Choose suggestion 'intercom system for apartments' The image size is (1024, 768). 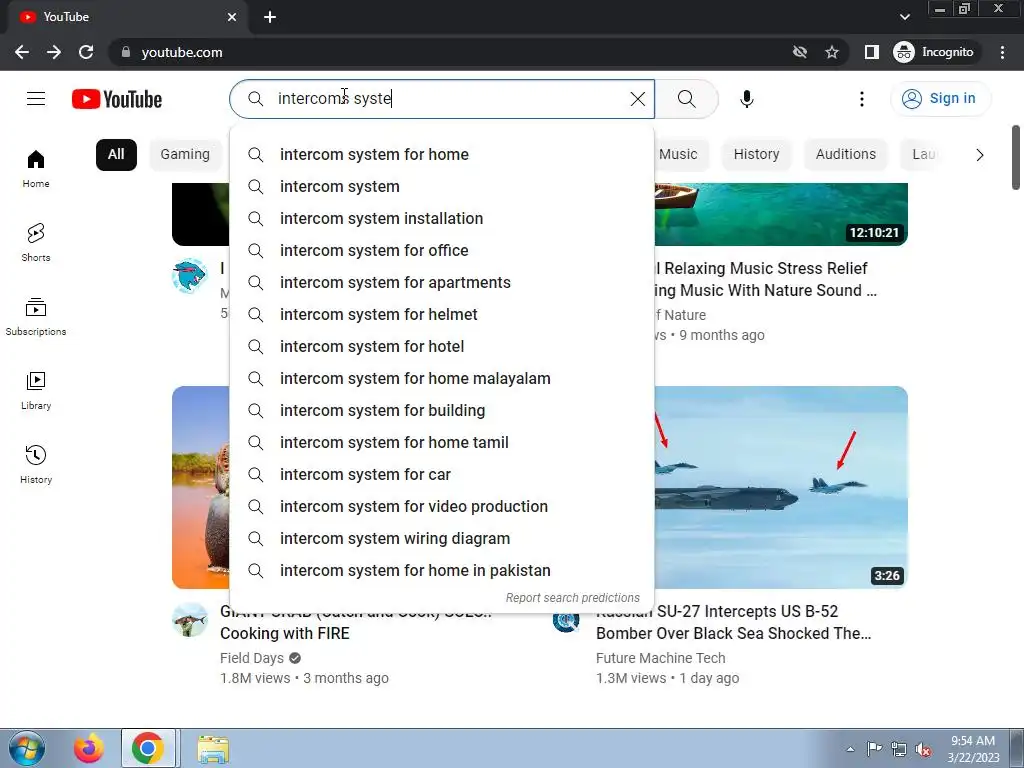441,282
